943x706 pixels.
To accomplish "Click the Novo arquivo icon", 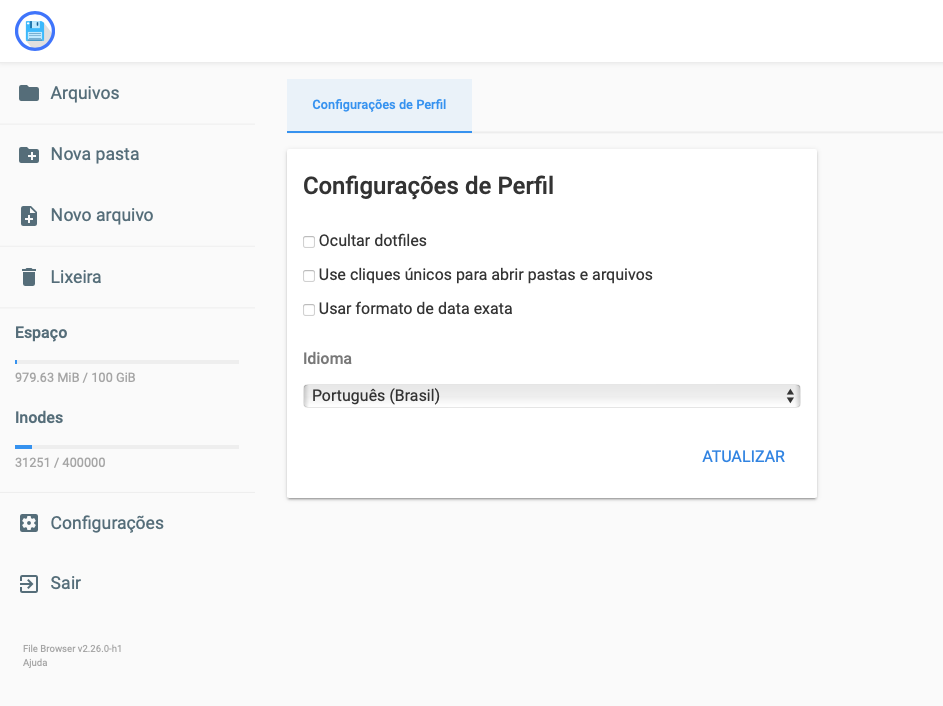I will (28, 215).
